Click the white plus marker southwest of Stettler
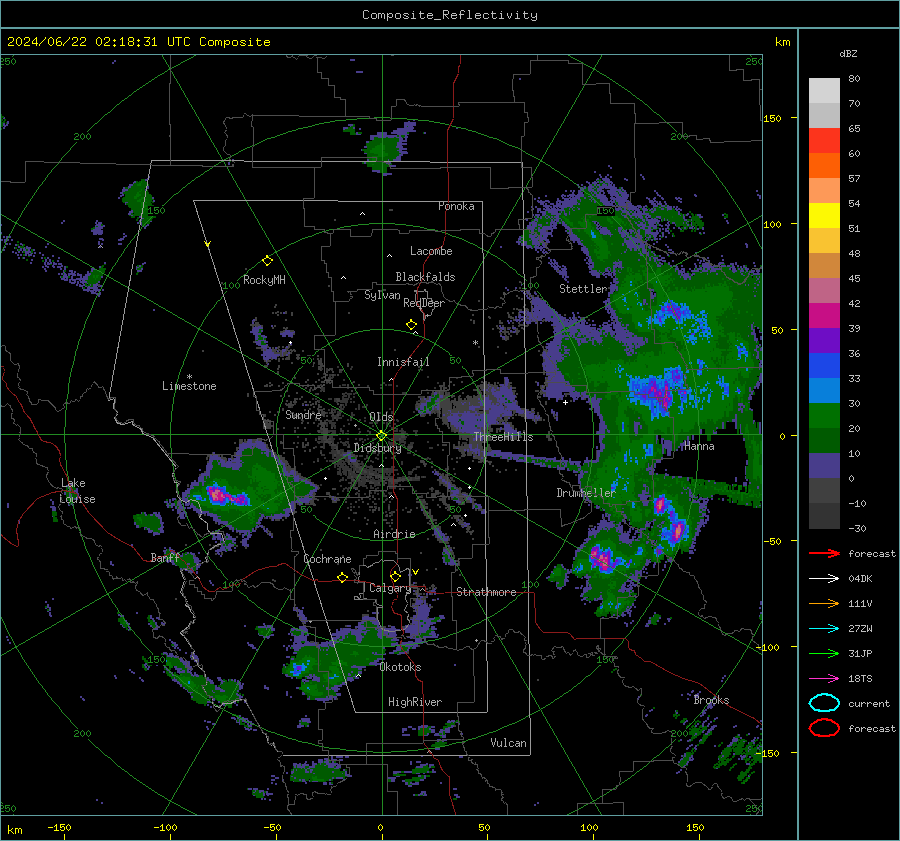Image resolution: width=900 pixels, height=841 pixels. coord(565,402)
